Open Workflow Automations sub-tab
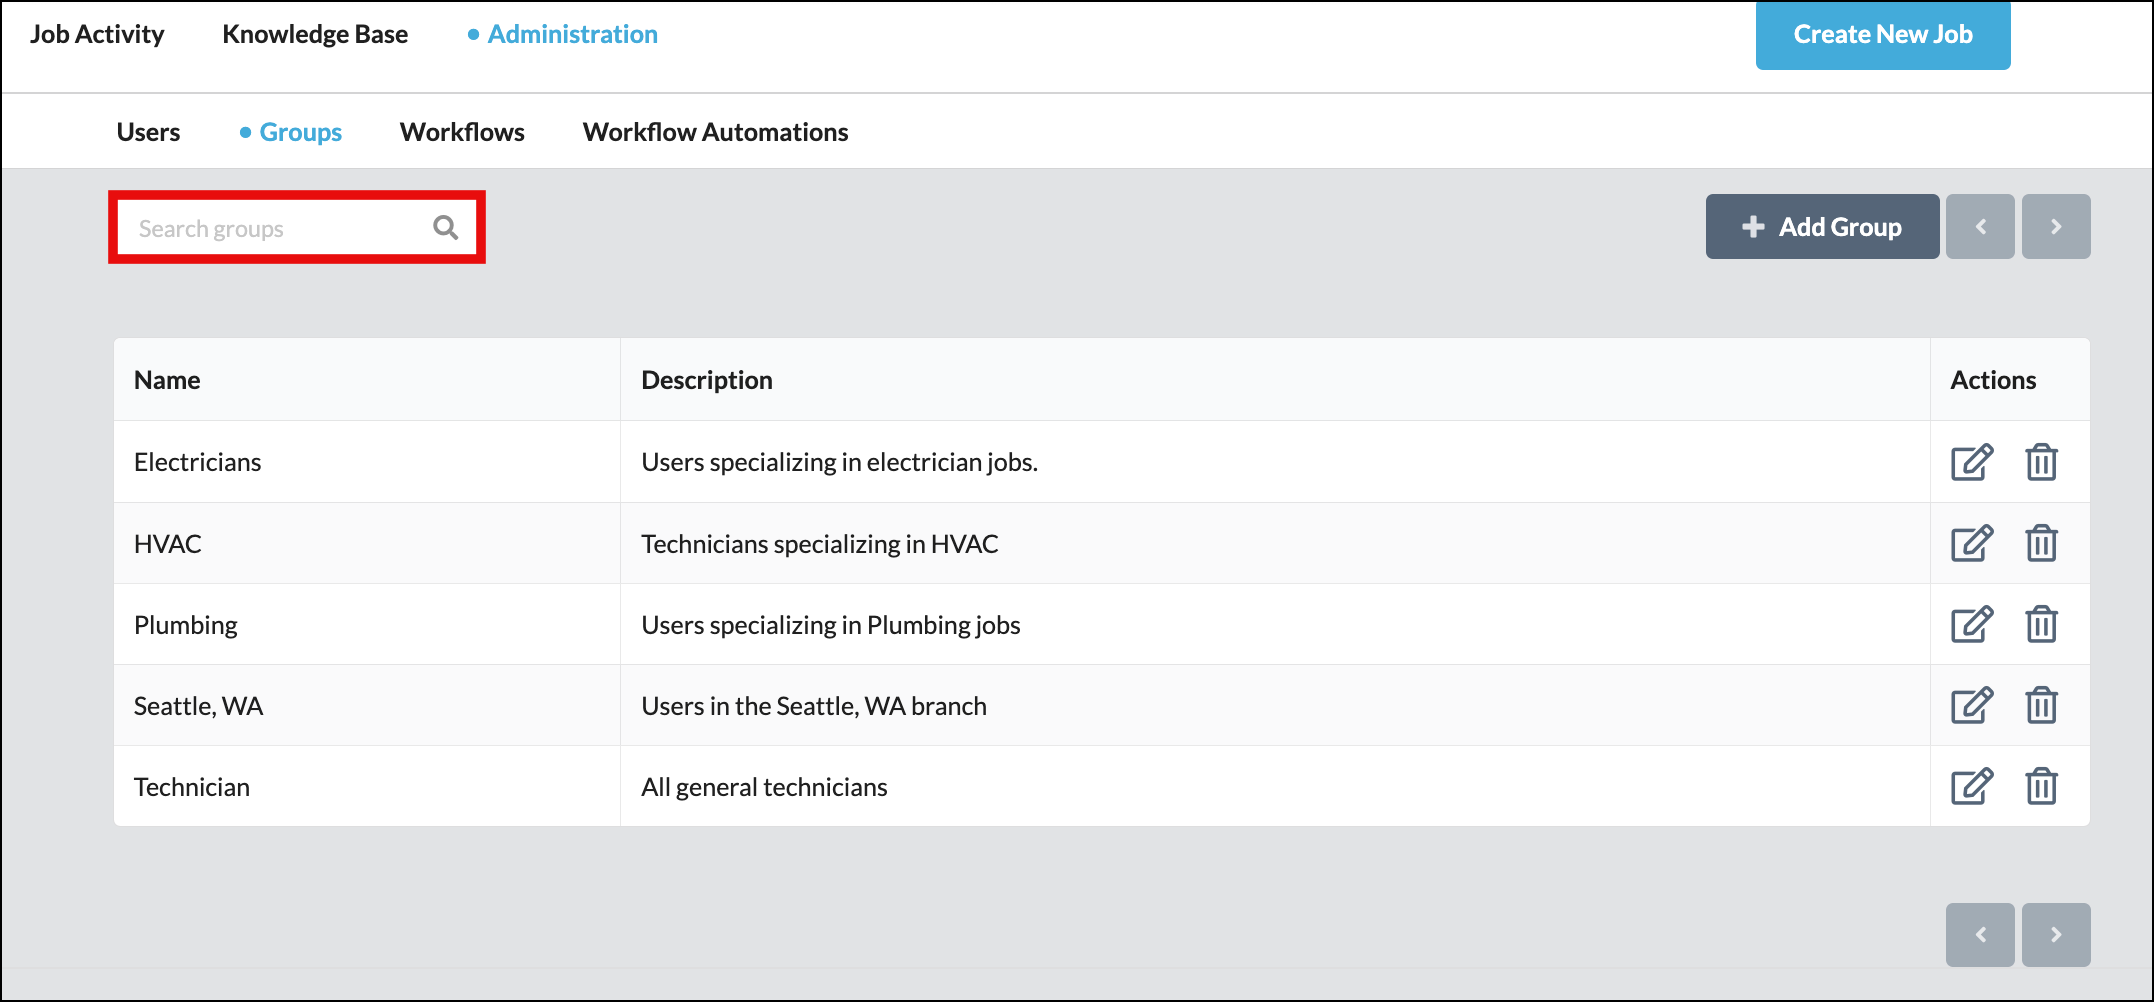This screenshot has height=1002, width=2154. tap(715, 132)
